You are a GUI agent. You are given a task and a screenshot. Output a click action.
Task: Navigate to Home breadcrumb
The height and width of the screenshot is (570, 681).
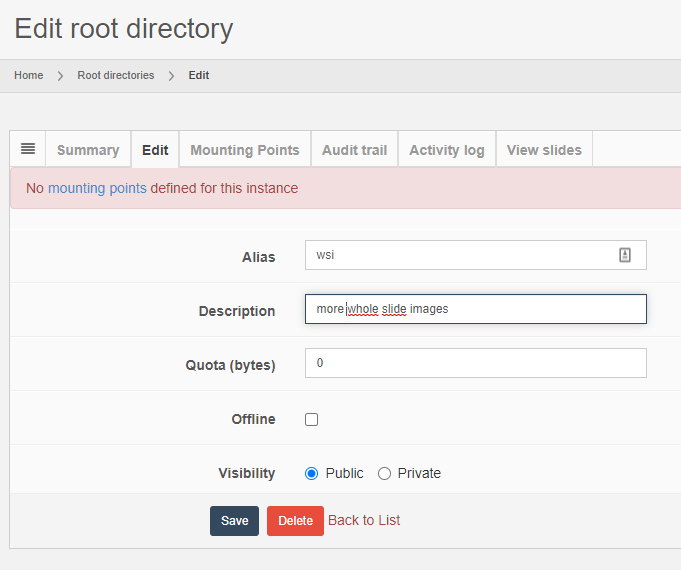click(x=28, y=76)
